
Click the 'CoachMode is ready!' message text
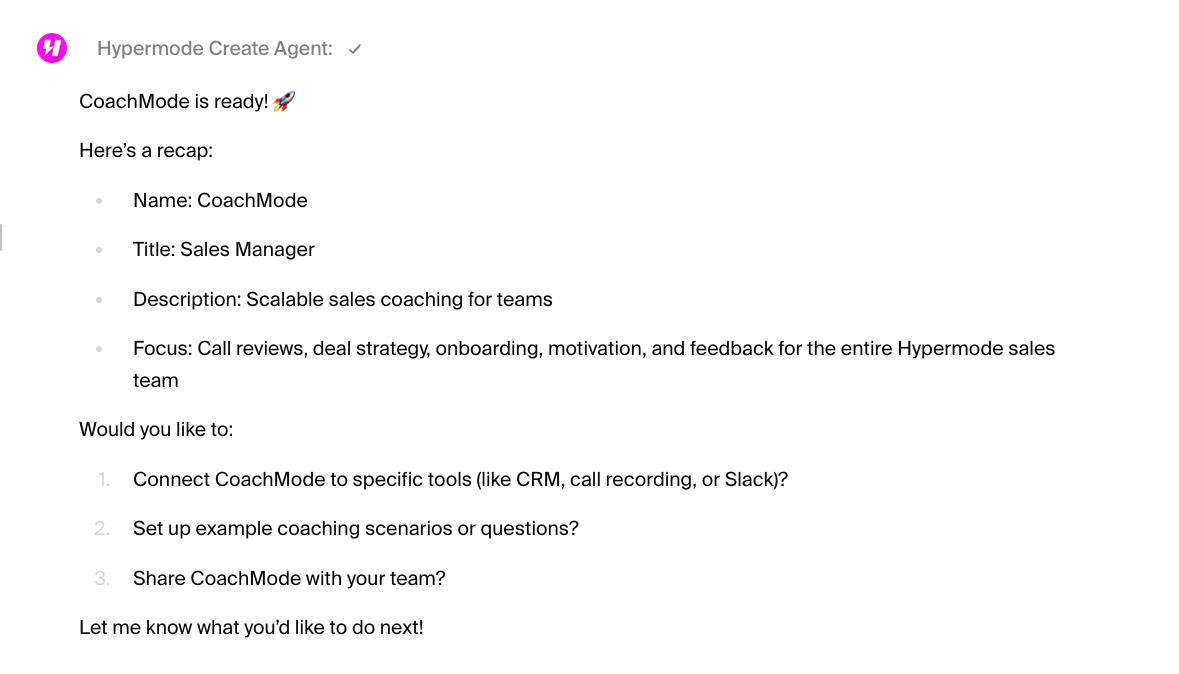pos(174,102)
